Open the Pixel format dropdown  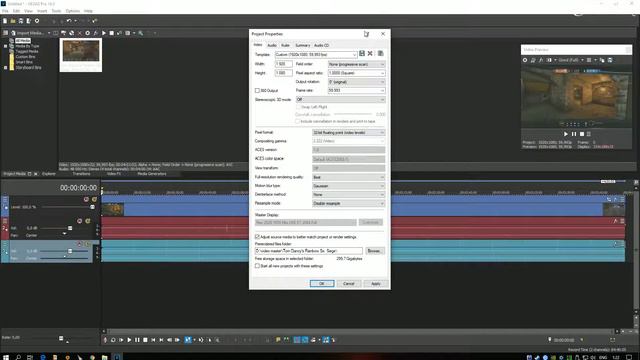(x=349, y=132)
